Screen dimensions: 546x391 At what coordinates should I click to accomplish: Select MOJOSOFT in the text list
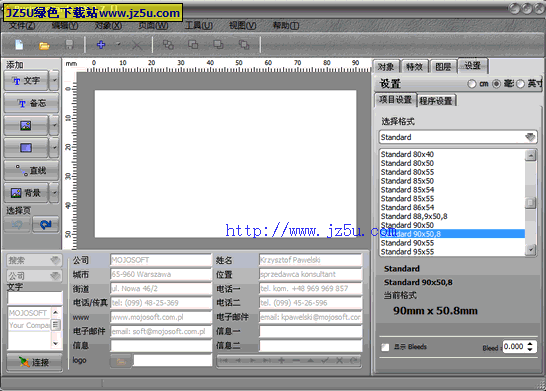coord(29,313)
